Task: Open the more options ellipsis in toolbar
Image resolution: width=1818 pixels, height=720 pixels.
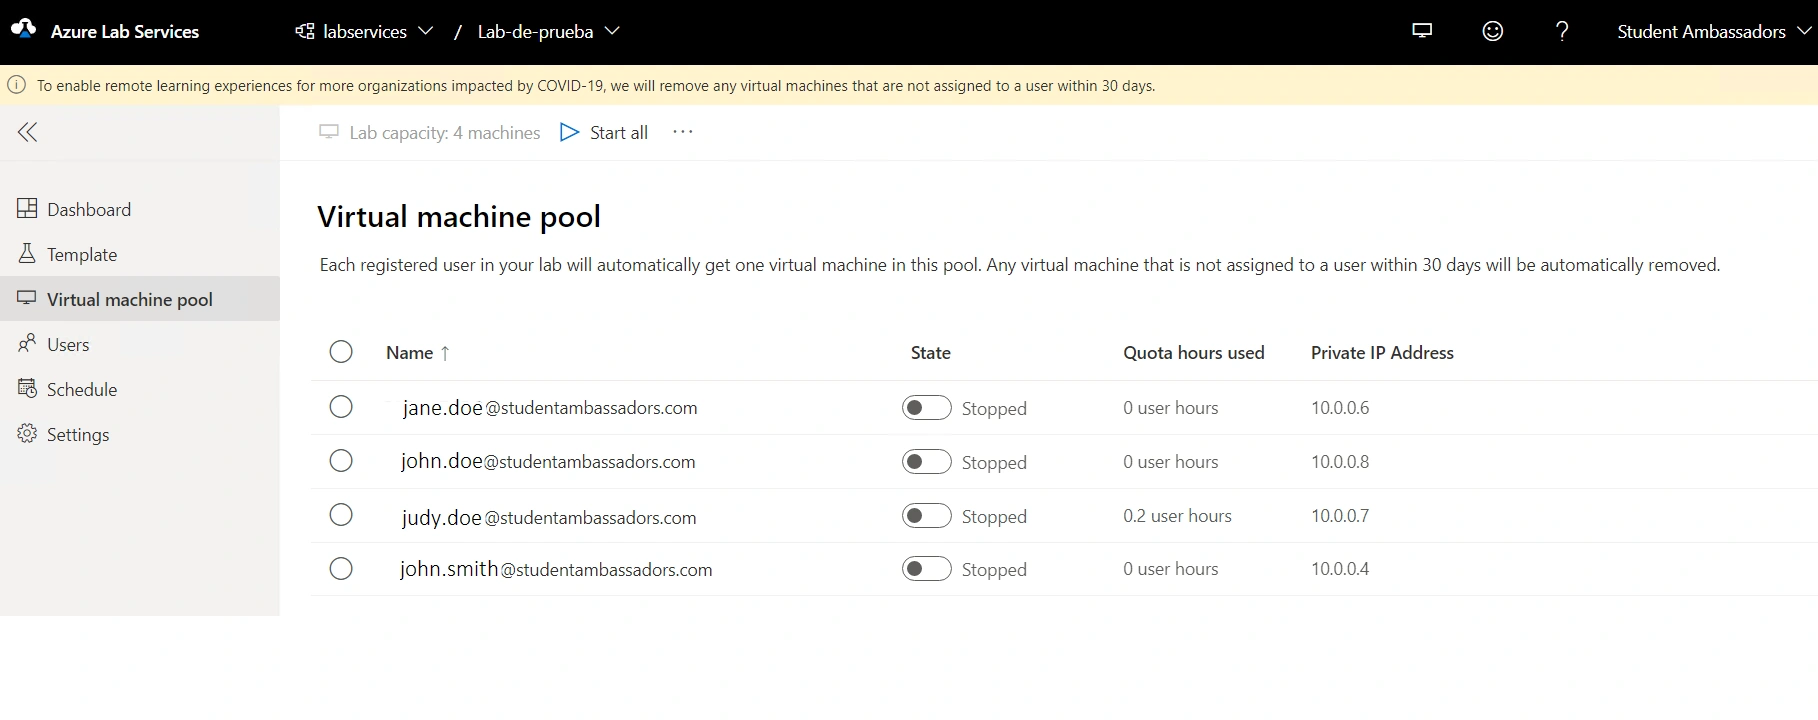Action: 683,132
